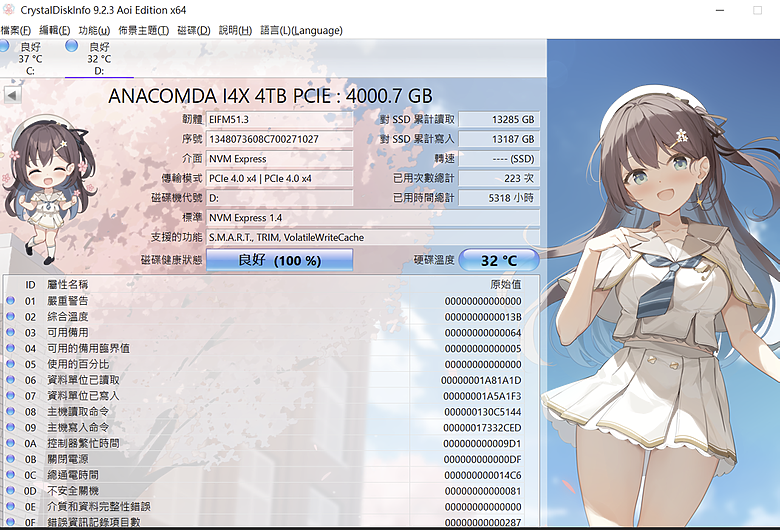This screenshot has height=530, width=780.
Task: Select the D: drive tab at 32 °C
Action: coord(99,59)
